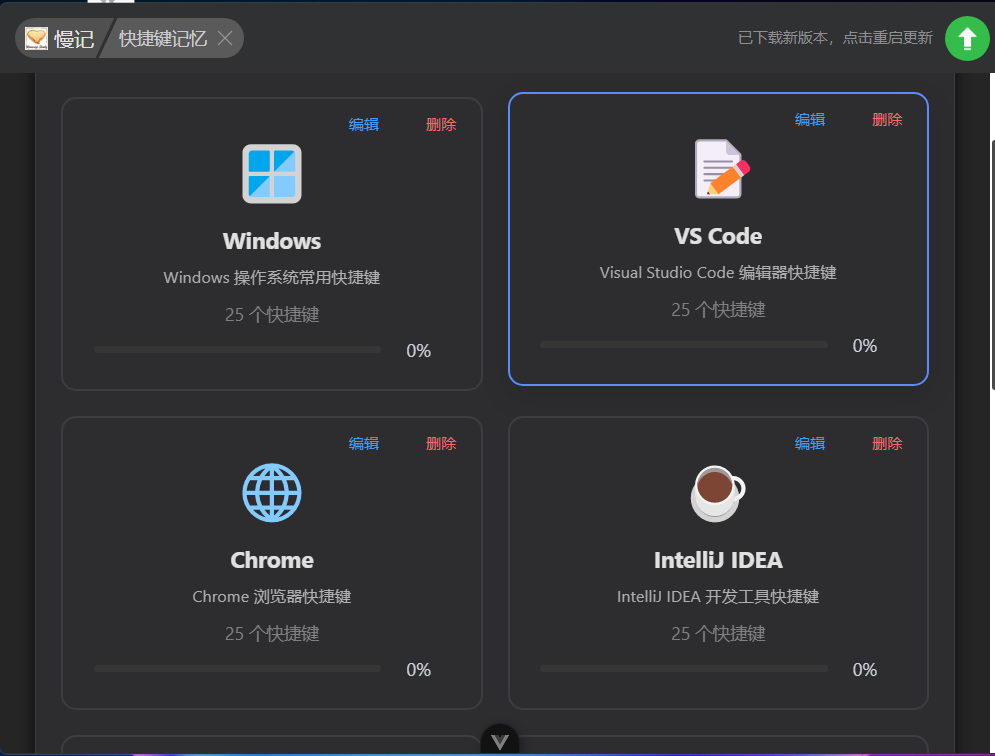
Task: Click the VS Code card progress bar
Action: point(684,345)
